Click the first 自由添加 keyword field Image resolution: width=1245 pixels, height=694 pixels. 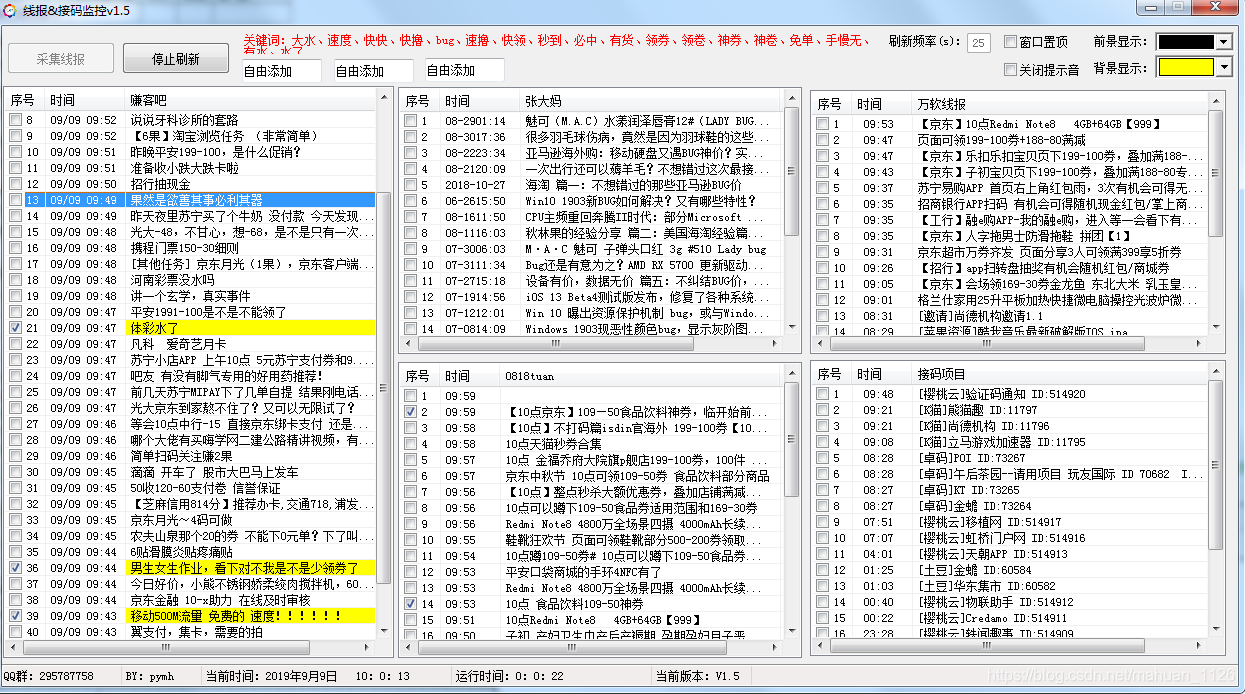pos(282,71)
